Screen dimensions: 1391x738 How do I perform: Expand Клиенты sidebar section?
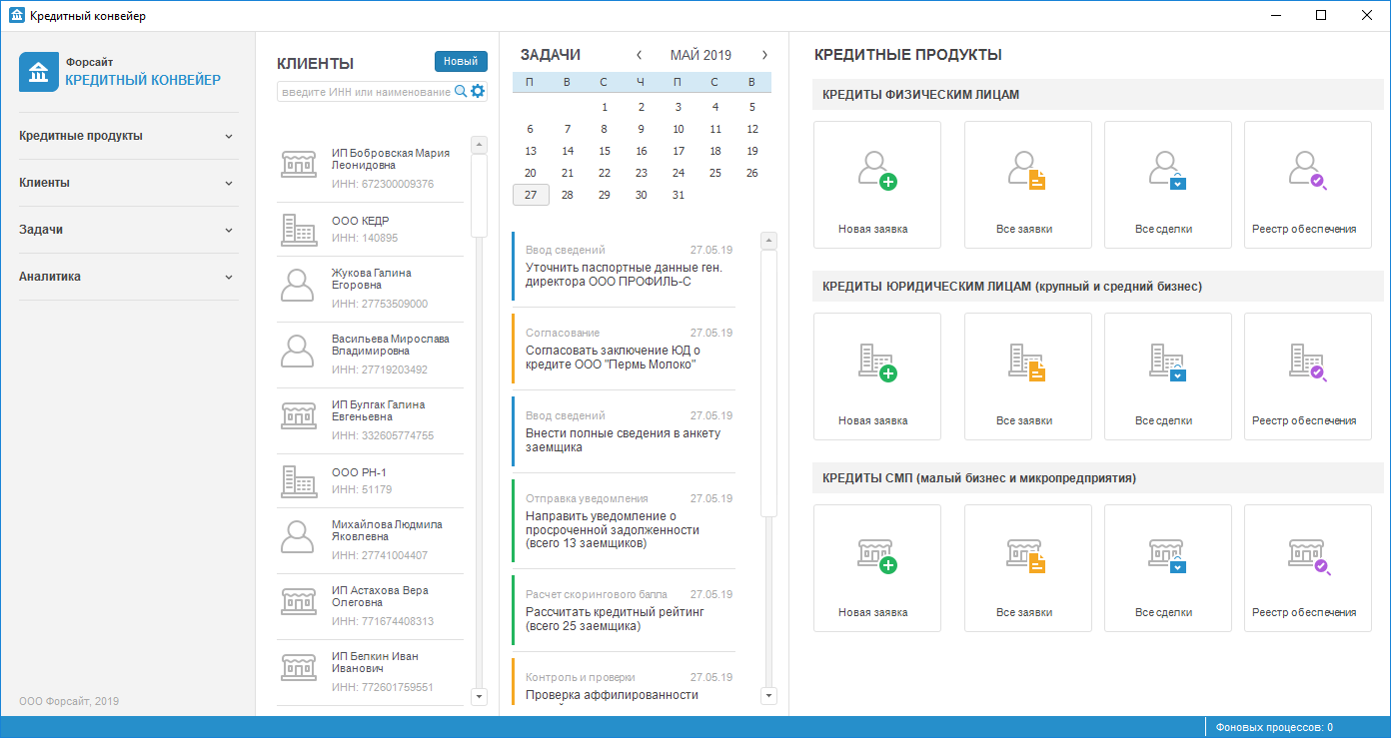(128, 183)
